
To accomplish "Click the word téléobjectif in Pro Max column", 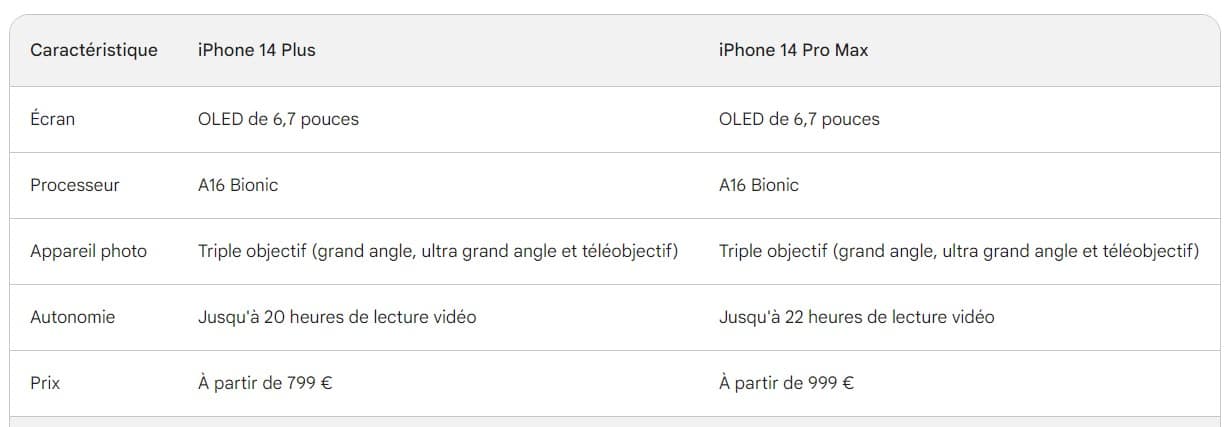I will (x=1150, y=251).
